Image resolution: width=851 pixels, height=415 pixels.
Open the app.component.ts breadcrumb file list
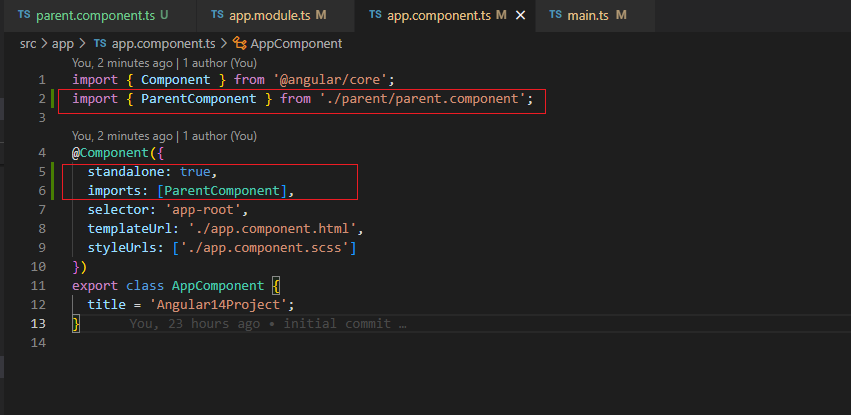(160, 44)
